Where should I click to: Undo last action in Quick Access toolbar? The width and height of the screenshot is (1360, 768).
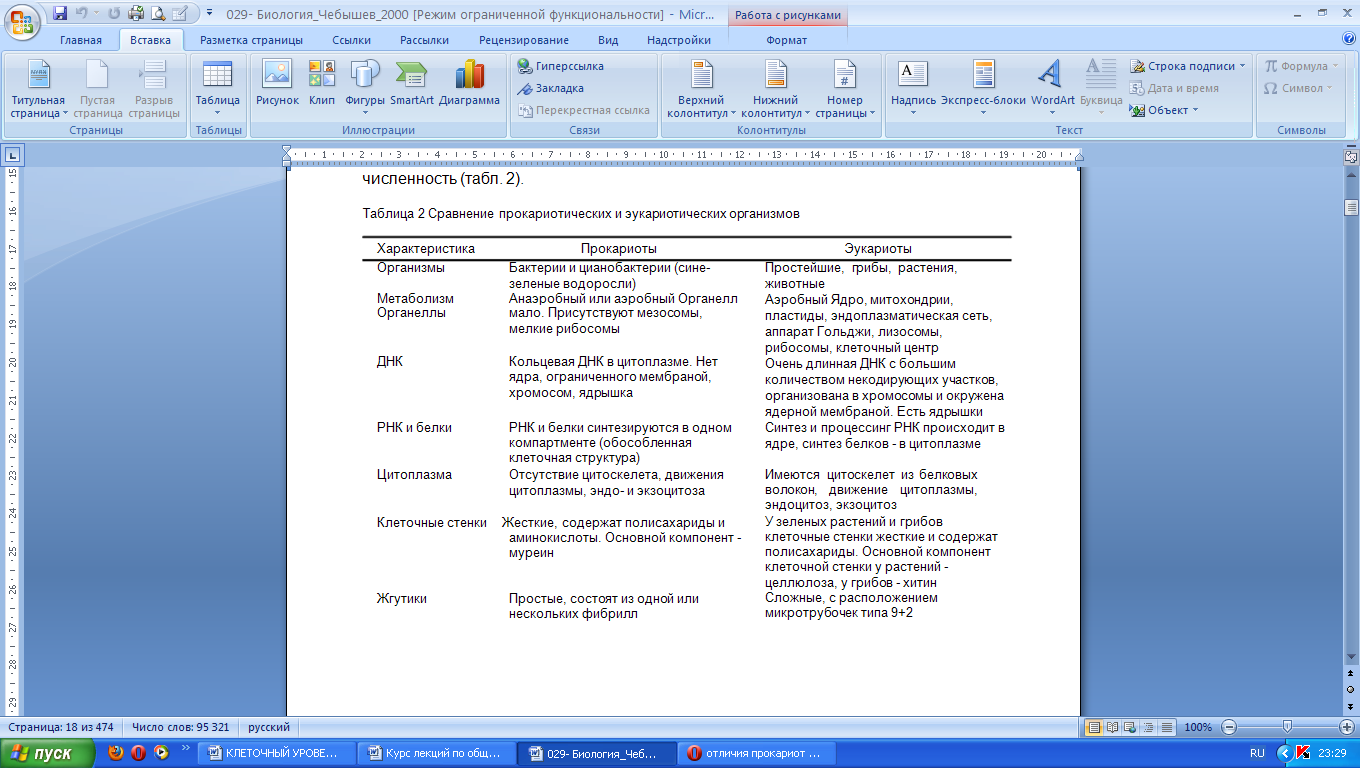[82, 13]
